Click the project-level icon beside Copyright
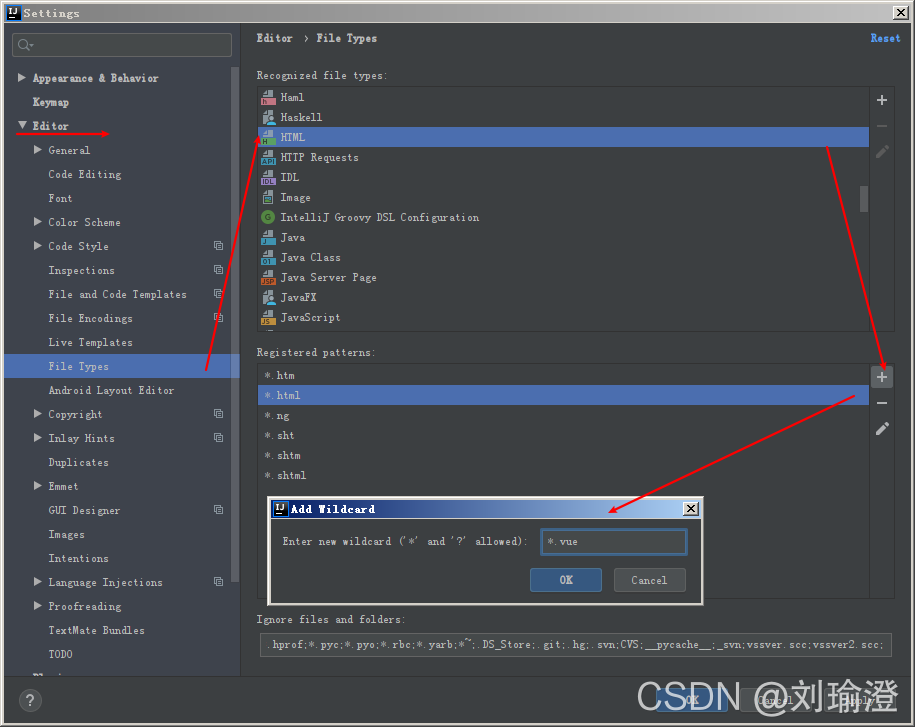Image resolution: width=915 pixels, height=727 pixels. tap(218, 414)
